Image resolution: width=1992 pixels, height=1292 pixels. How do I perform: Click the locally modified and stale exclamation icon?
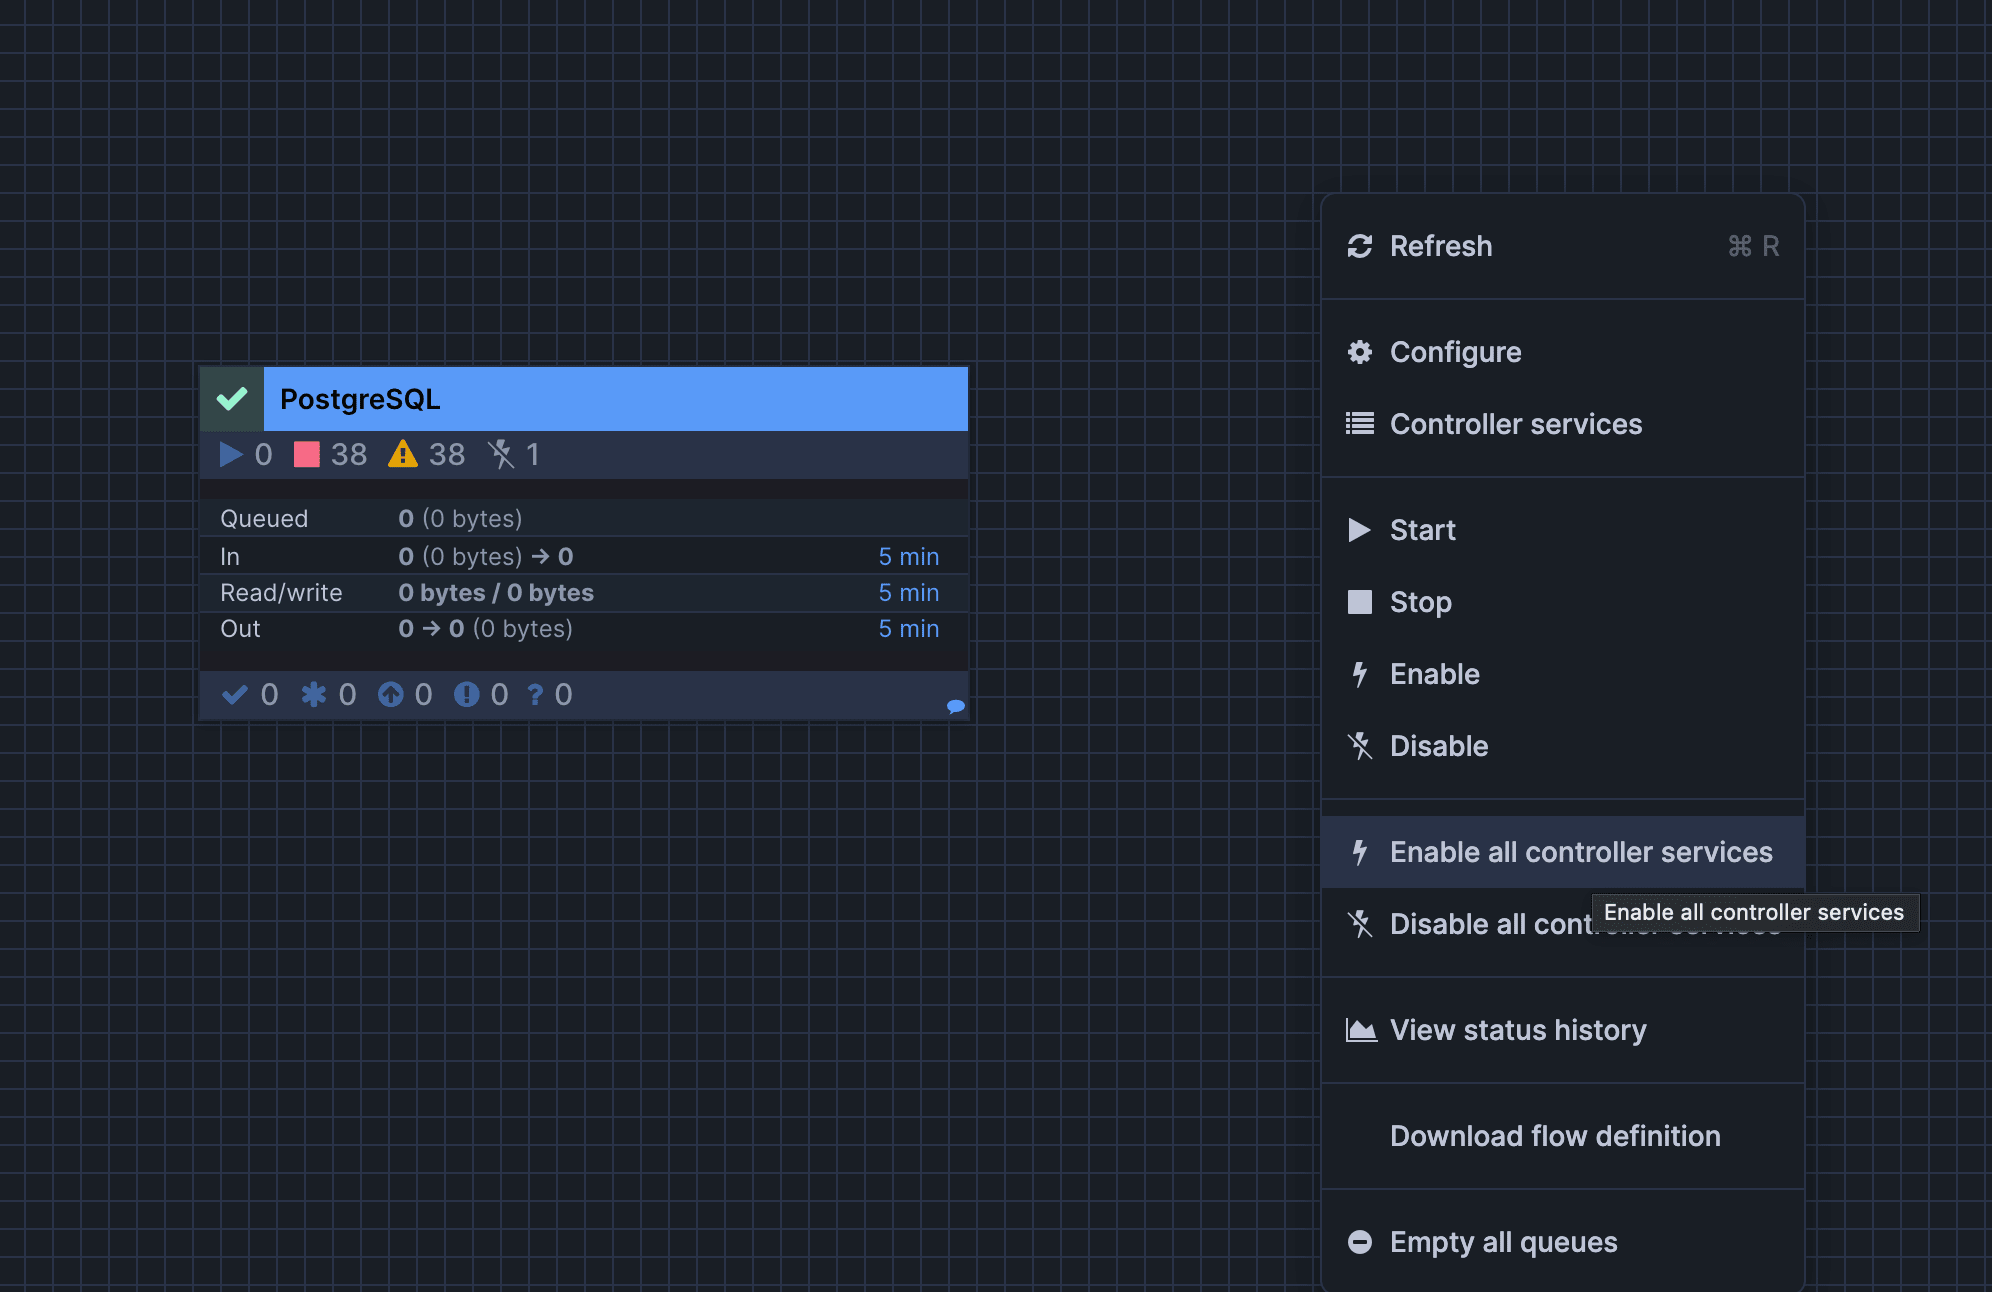(466, 695)
